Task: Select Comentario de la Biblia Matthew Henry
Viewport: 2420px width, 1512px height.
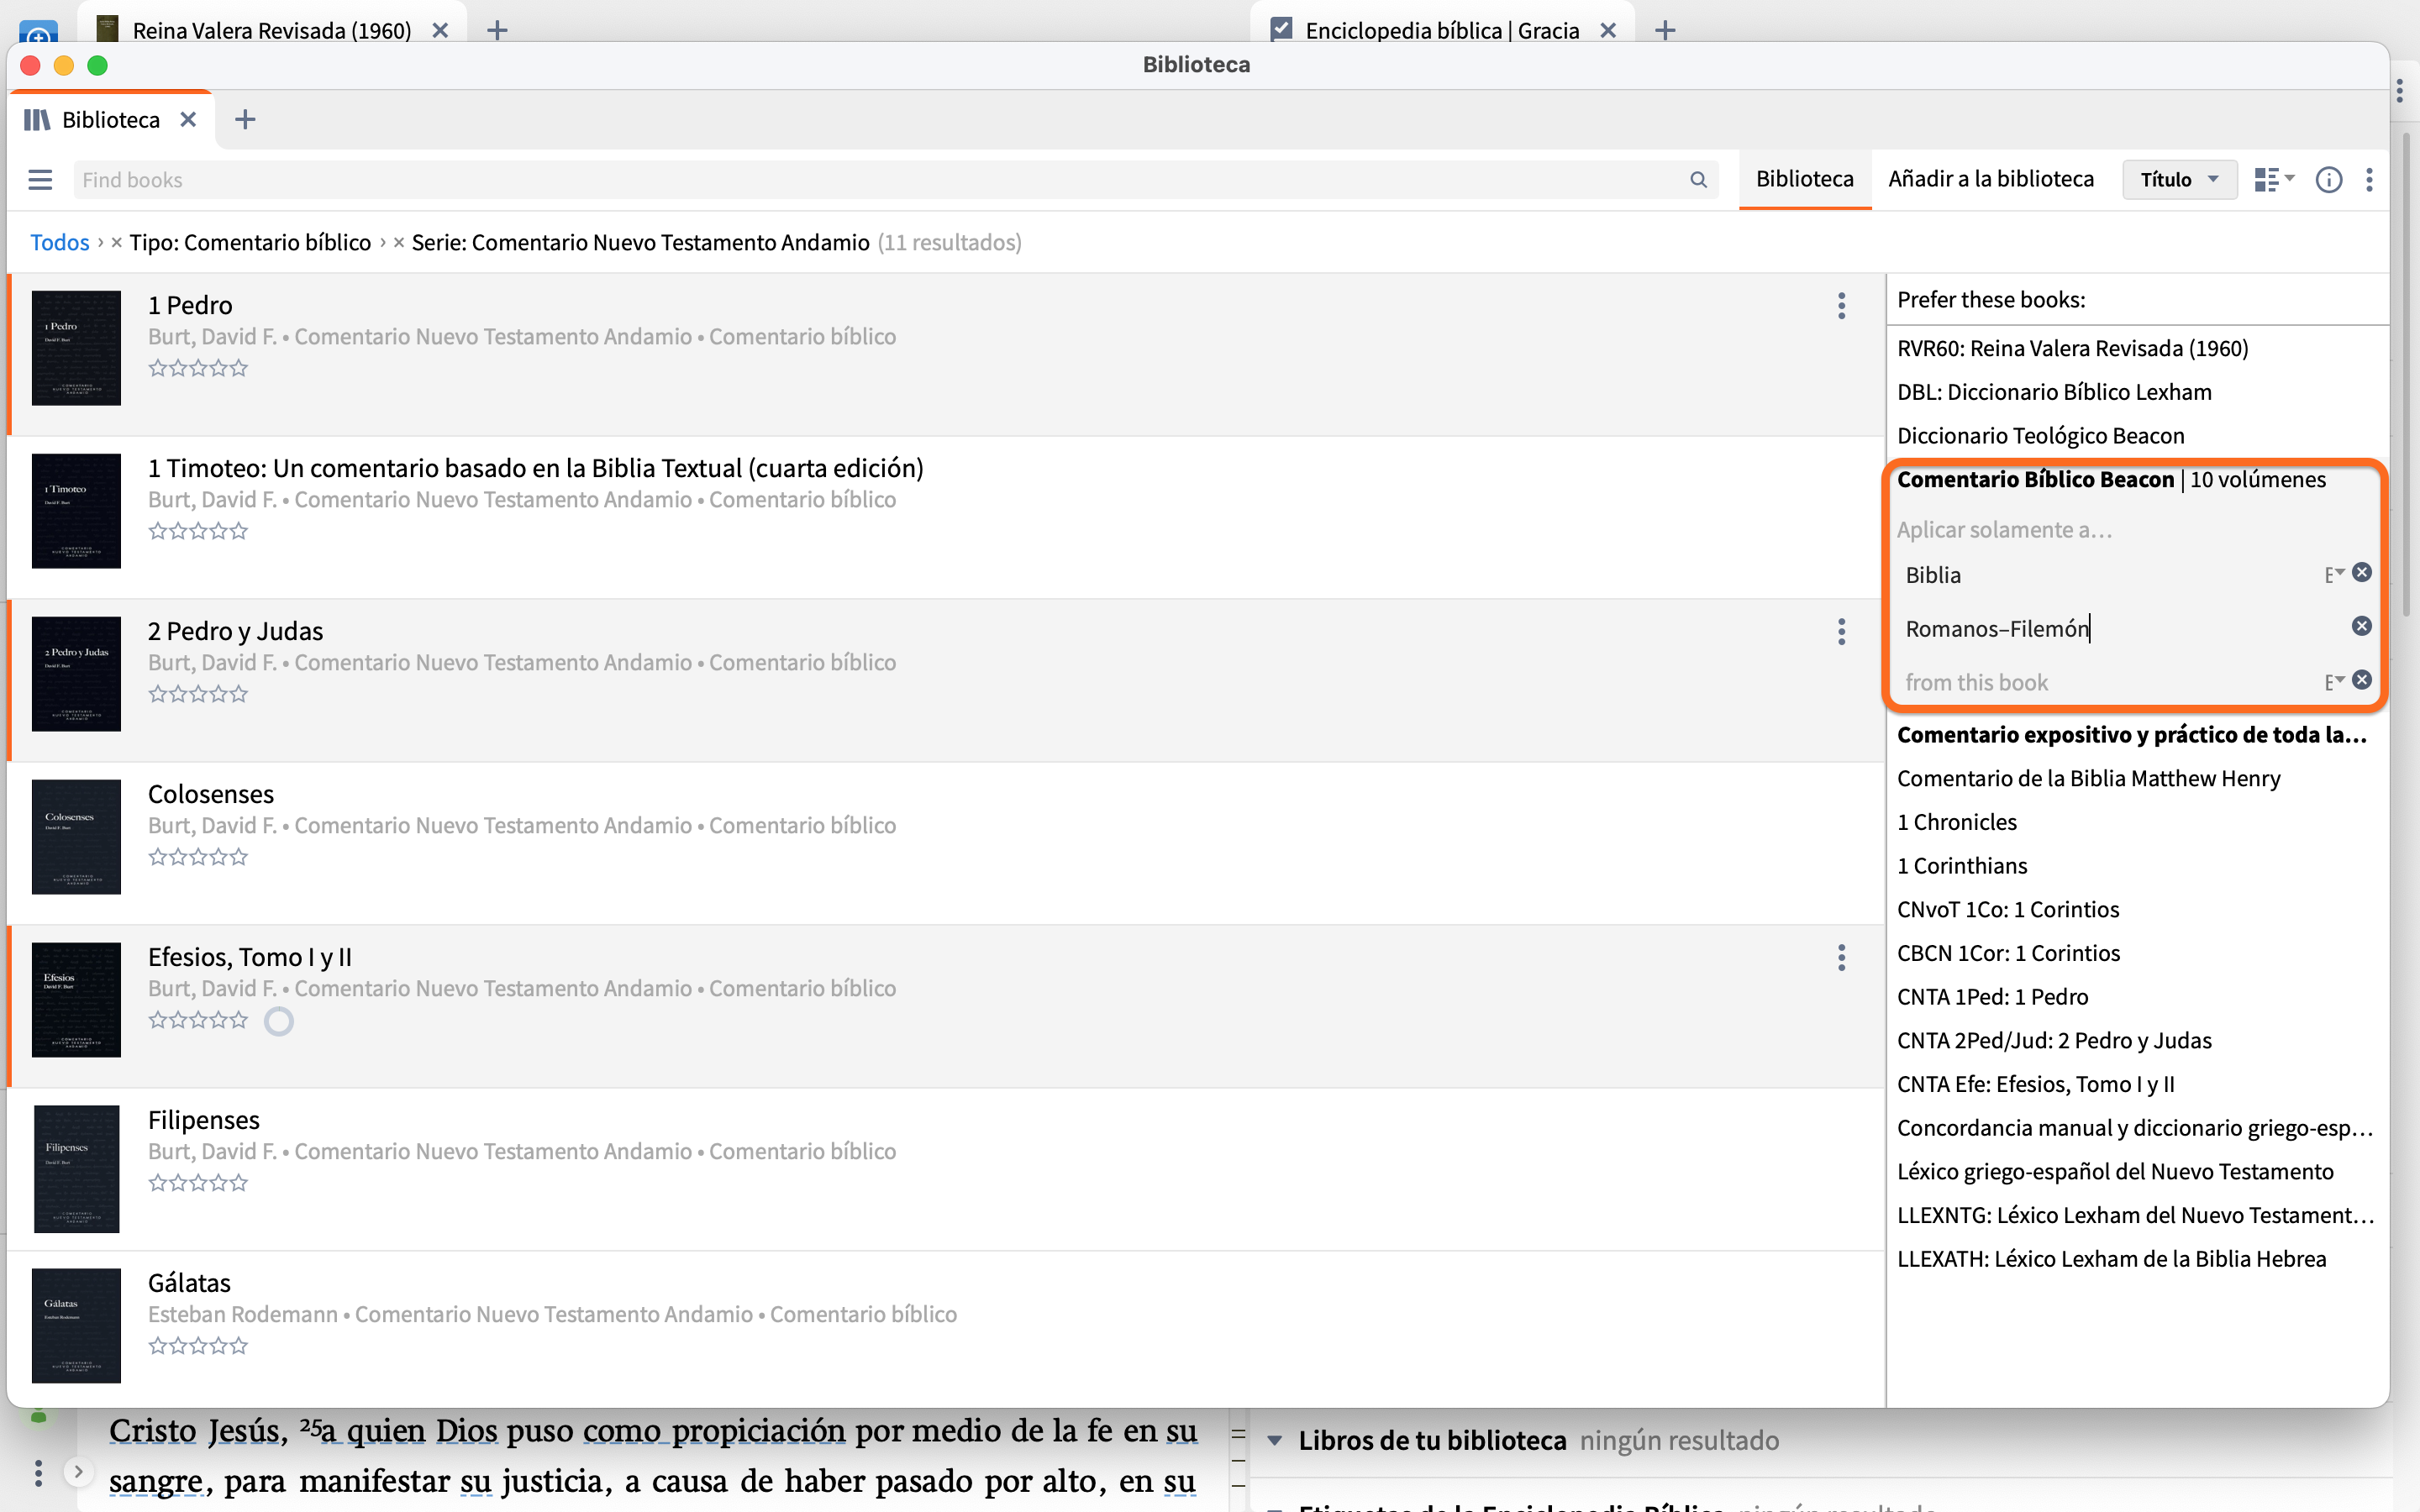Action: click(2088, 779)
